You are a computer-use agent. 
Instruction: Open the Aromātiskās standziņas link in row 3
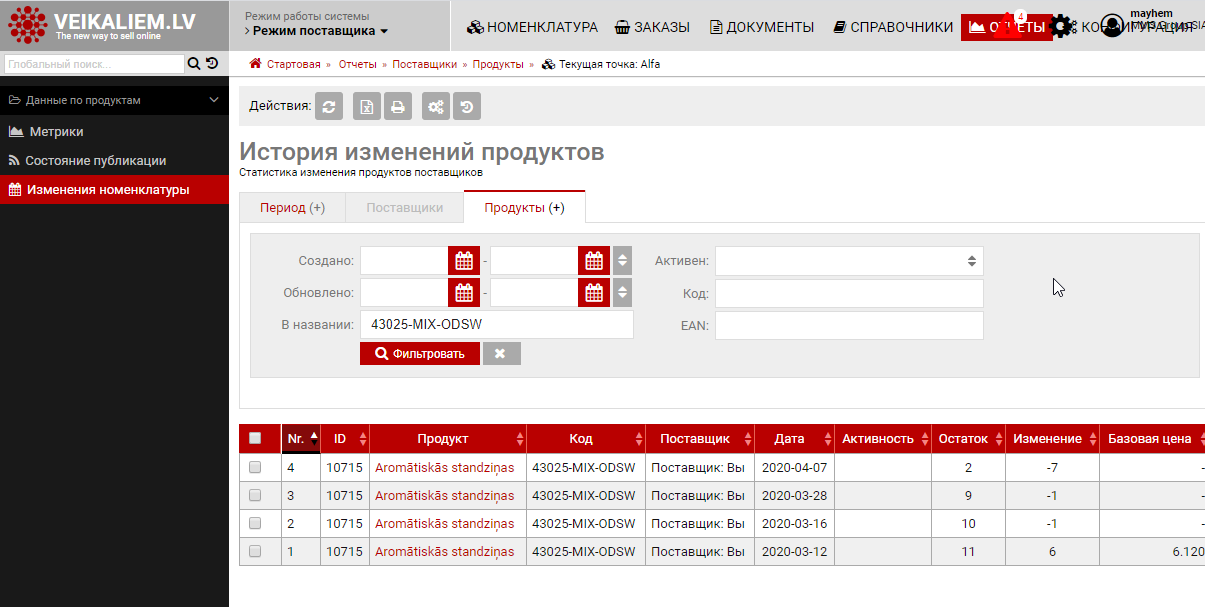point(444,495)
